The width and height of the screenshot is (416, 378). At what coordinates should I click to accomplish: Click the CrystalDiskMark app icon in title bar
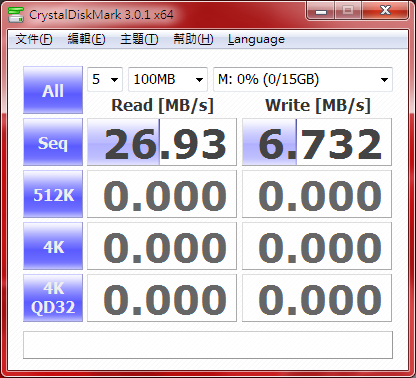click(x=16, y=14)
